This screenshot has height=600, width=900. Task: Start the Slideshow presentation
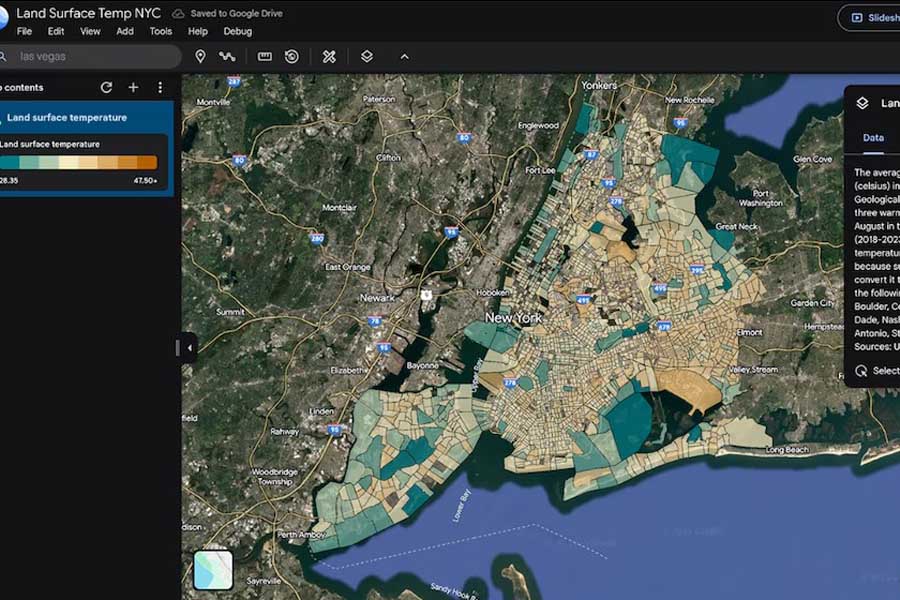870,18
